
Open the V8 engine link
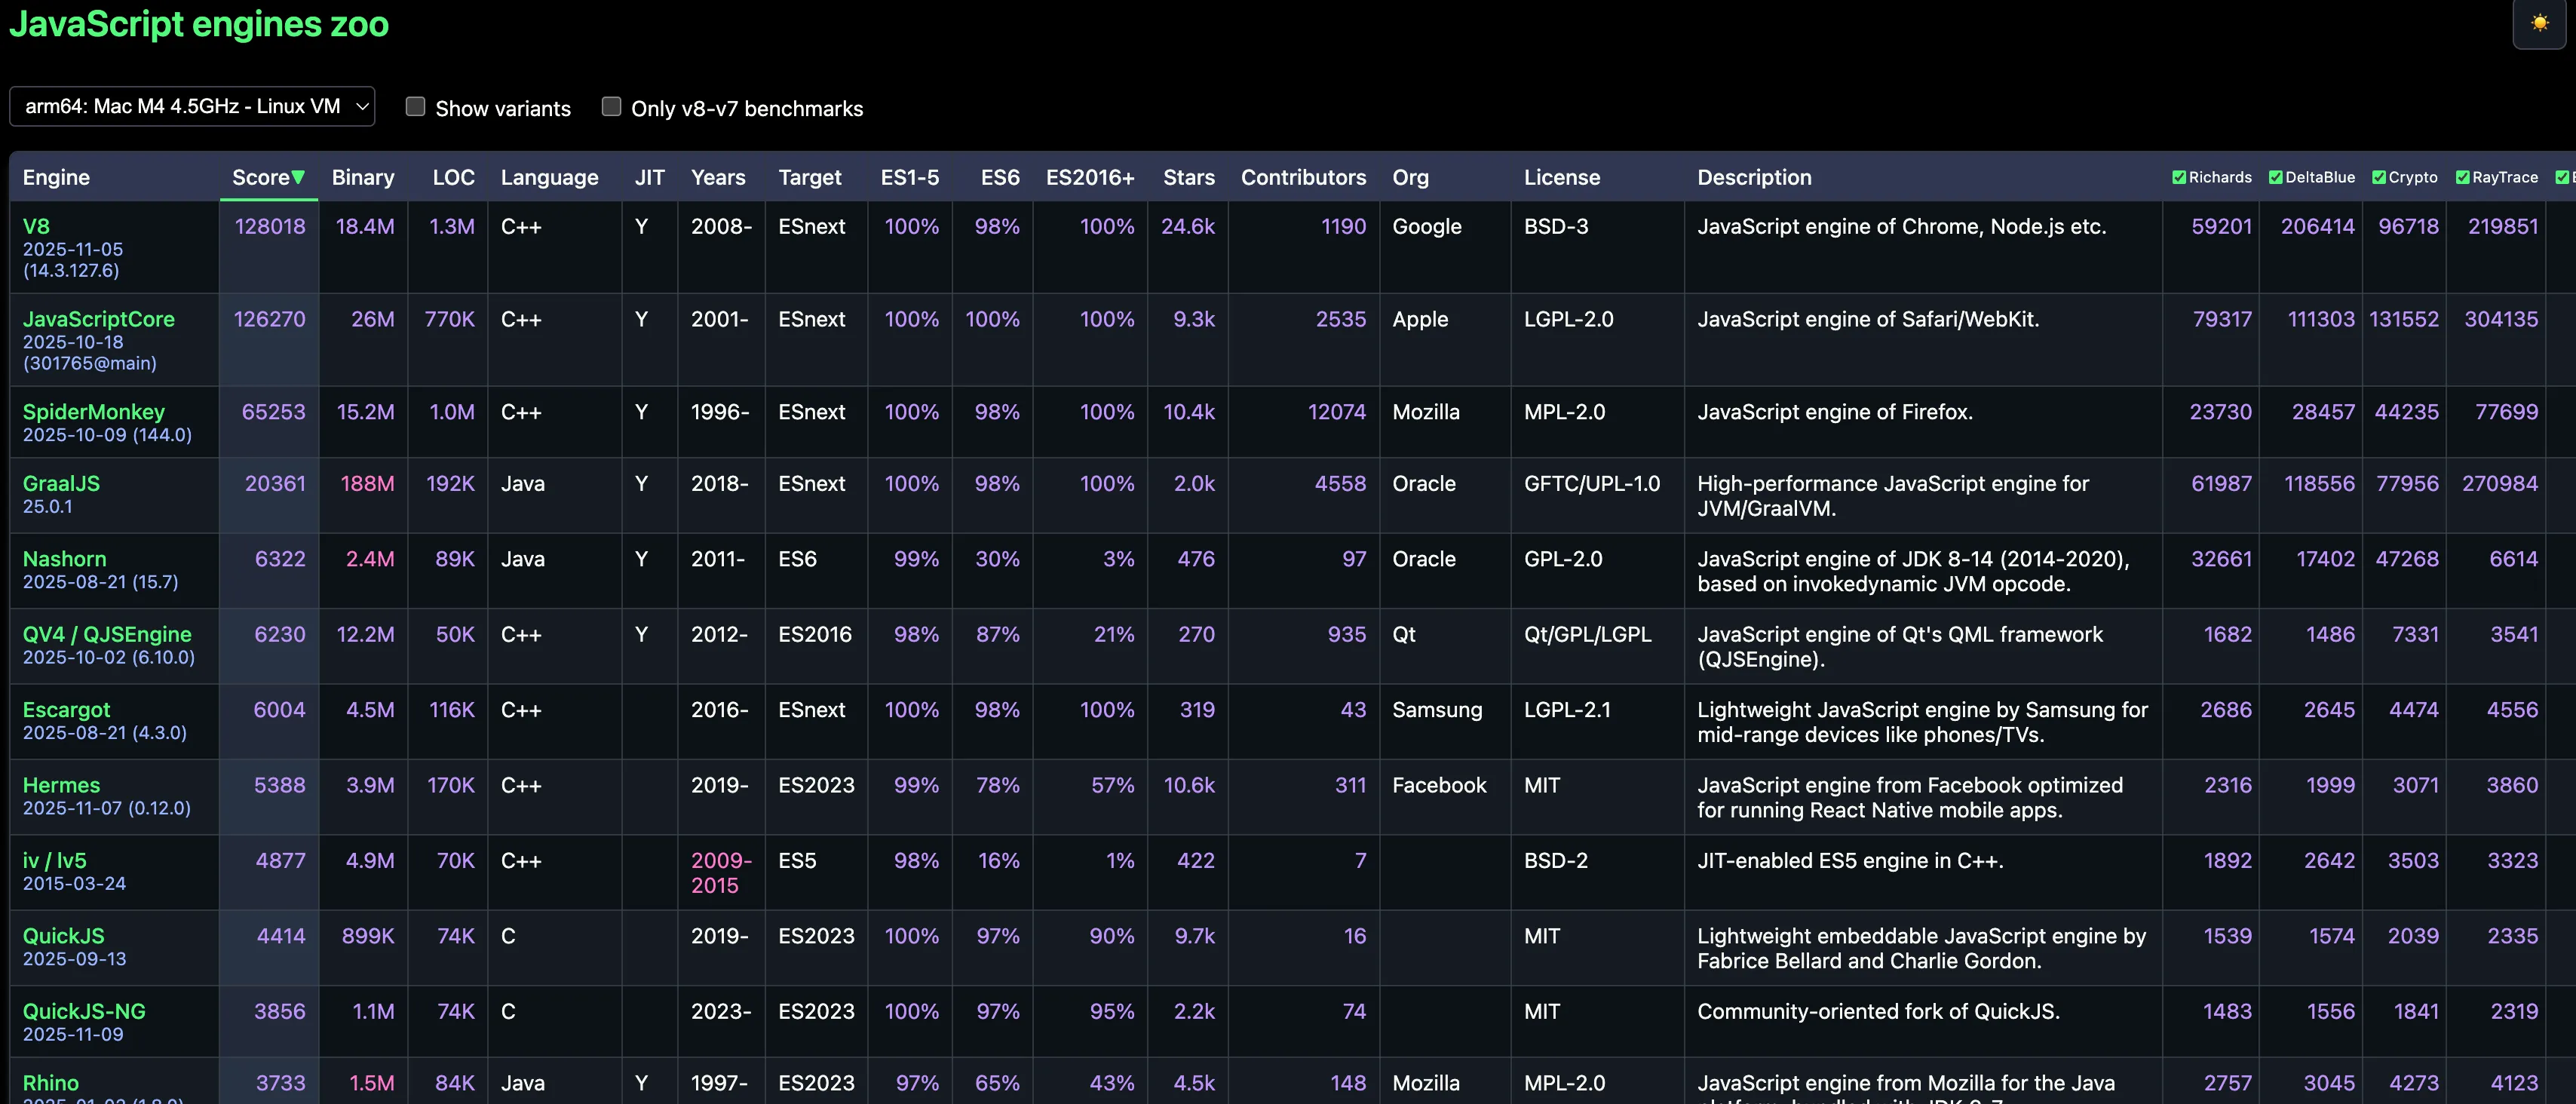click(36, 227)
